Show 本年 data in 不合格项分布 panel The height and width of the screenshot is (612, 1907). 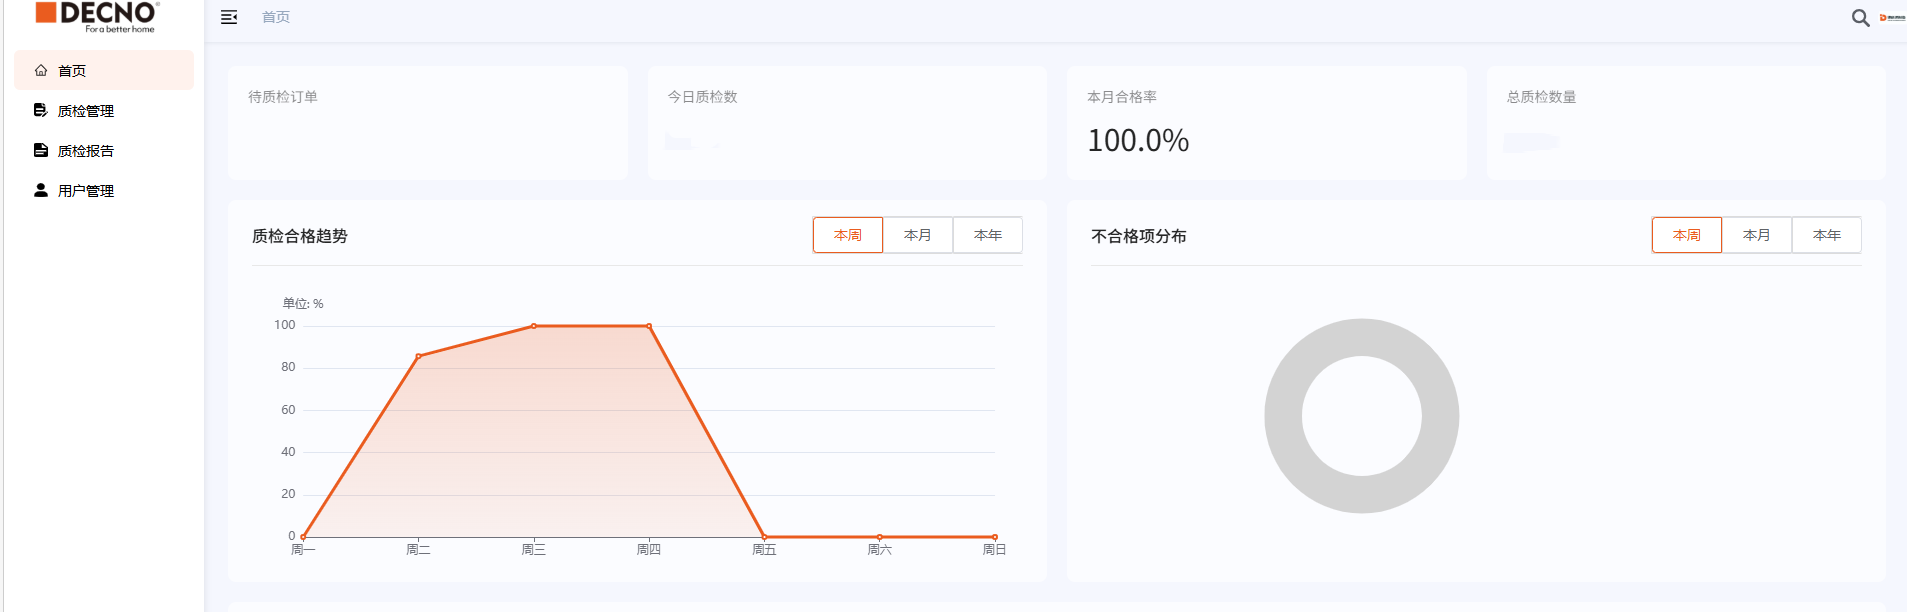click(1826, 235)
